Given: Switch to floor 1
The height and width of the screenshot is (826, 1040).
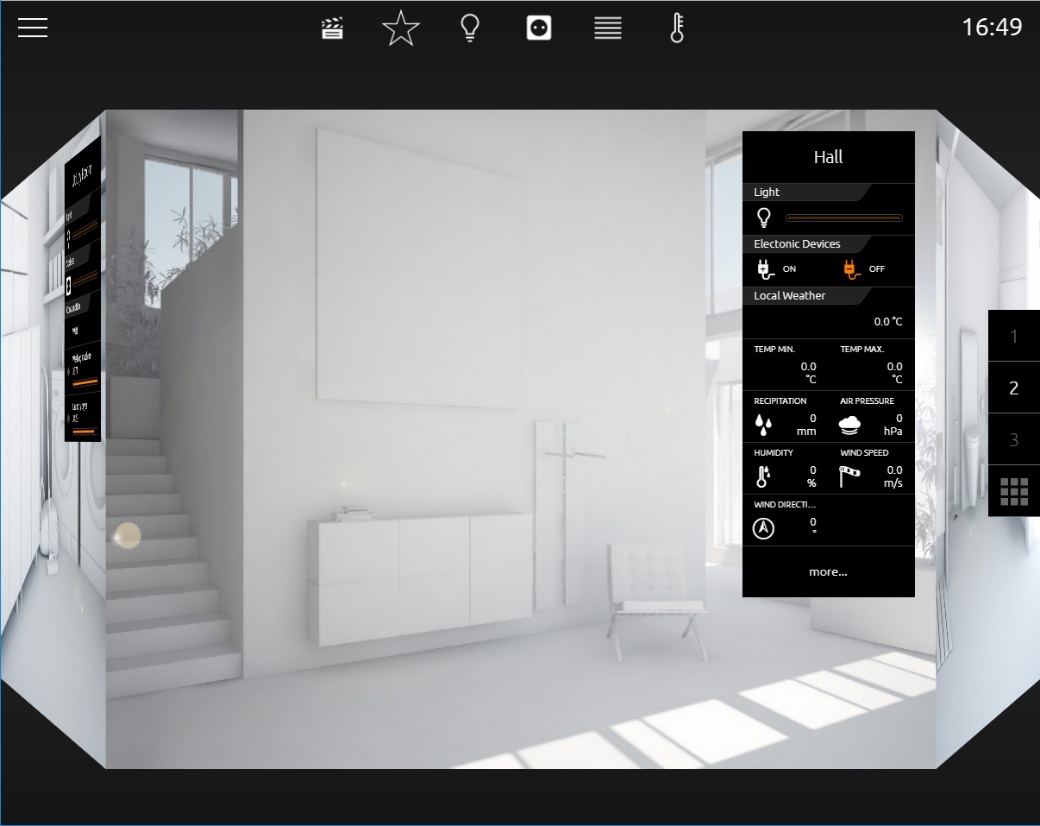Looking at the screenshot, I should pyautogui.click(x=1014, y=336).
